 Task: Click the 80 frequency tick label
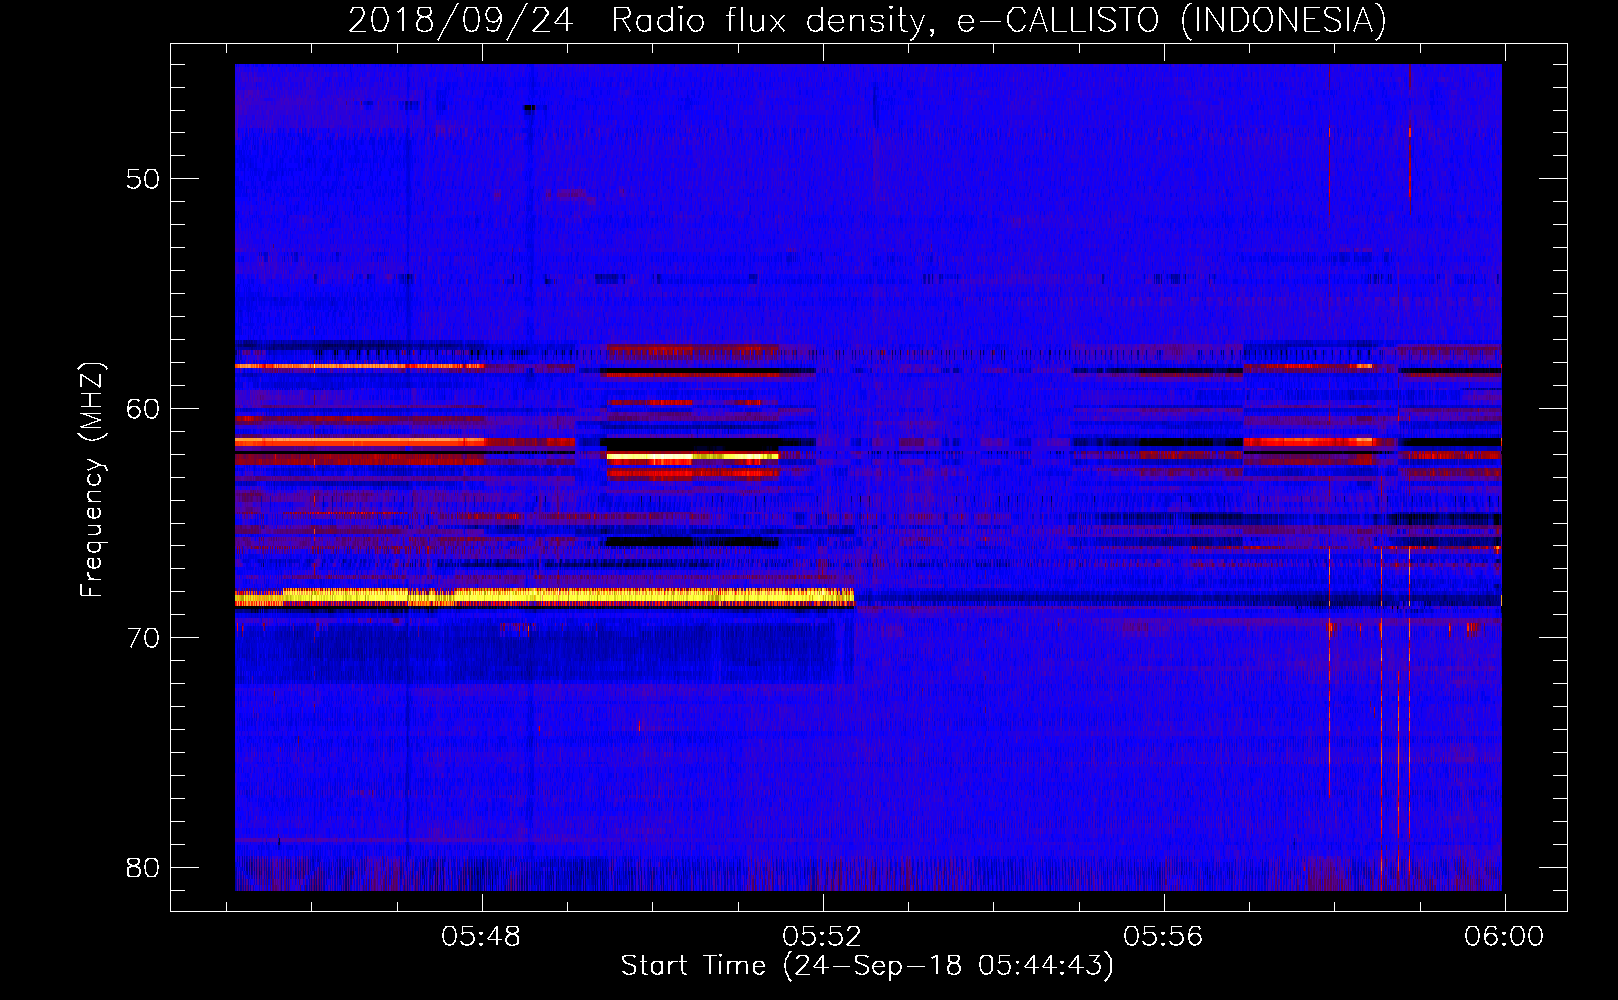pos(143,867)
